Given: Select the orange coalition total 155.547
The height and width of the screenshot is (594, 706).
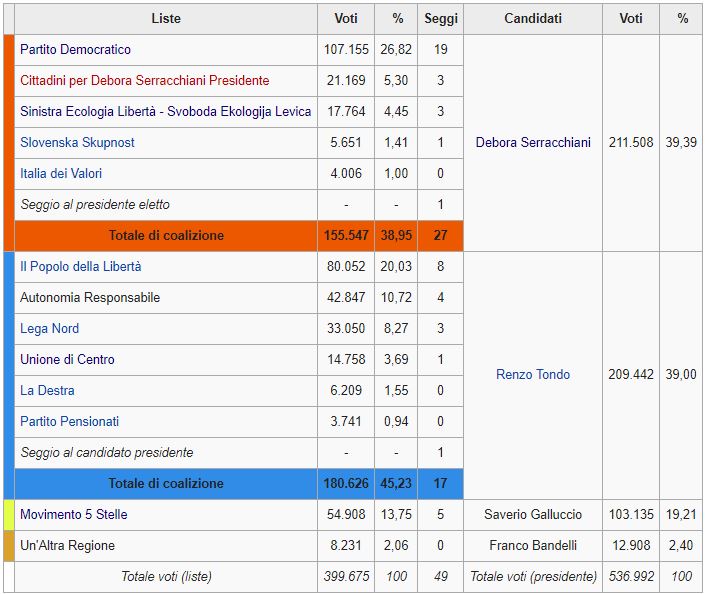Looking at the screenshot, I should tap(346, 235).
